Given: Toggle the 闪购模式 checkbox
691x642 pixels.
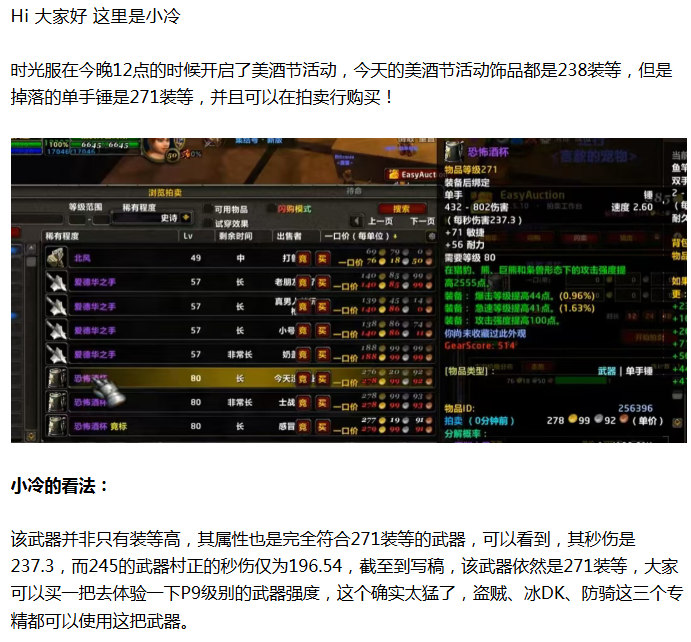Looking at the screenshot, I should [x=271, y=208].
